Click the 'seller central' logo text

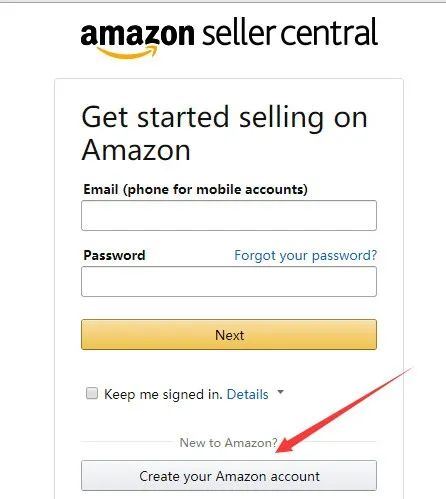[x=290, y=32]
